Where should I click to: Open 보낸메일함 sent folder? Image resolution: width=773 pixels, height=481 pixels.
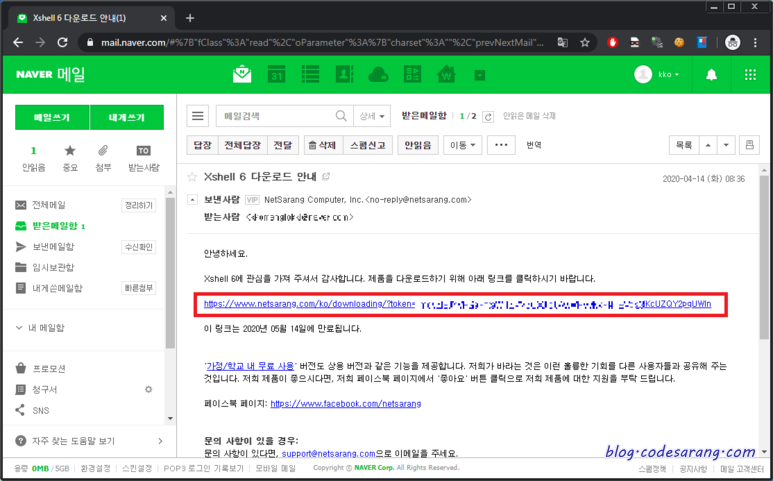(x=53, y=247)
